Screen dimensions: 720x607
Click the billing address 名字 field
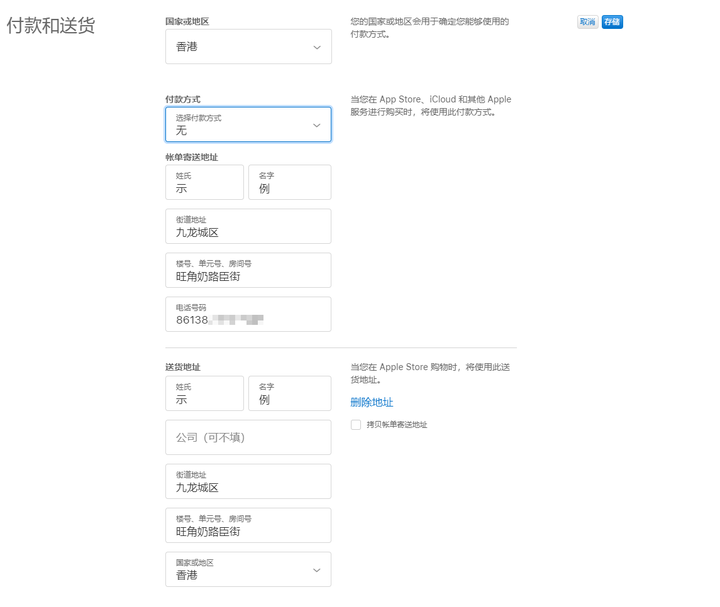pyautogui.click(x=290, y=182)
